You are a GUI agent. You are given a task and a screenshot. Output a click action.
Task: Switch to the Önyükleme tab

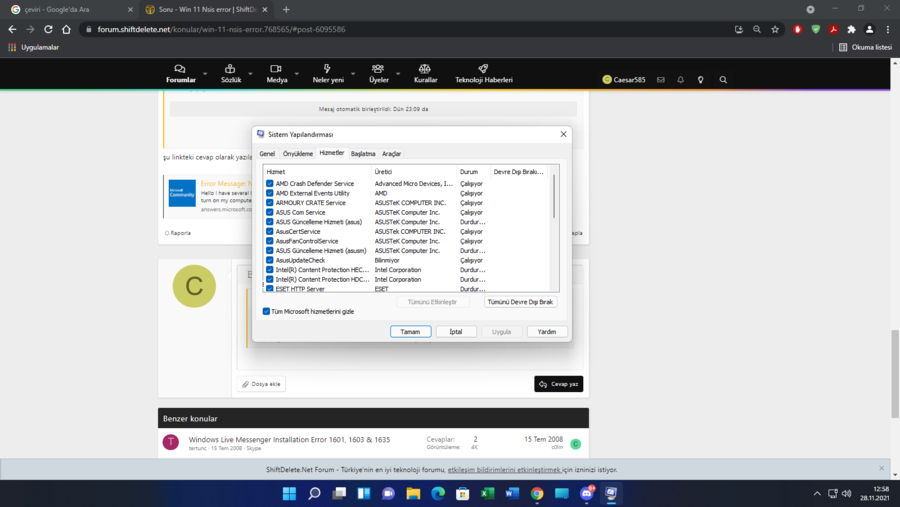coord(297,154)
